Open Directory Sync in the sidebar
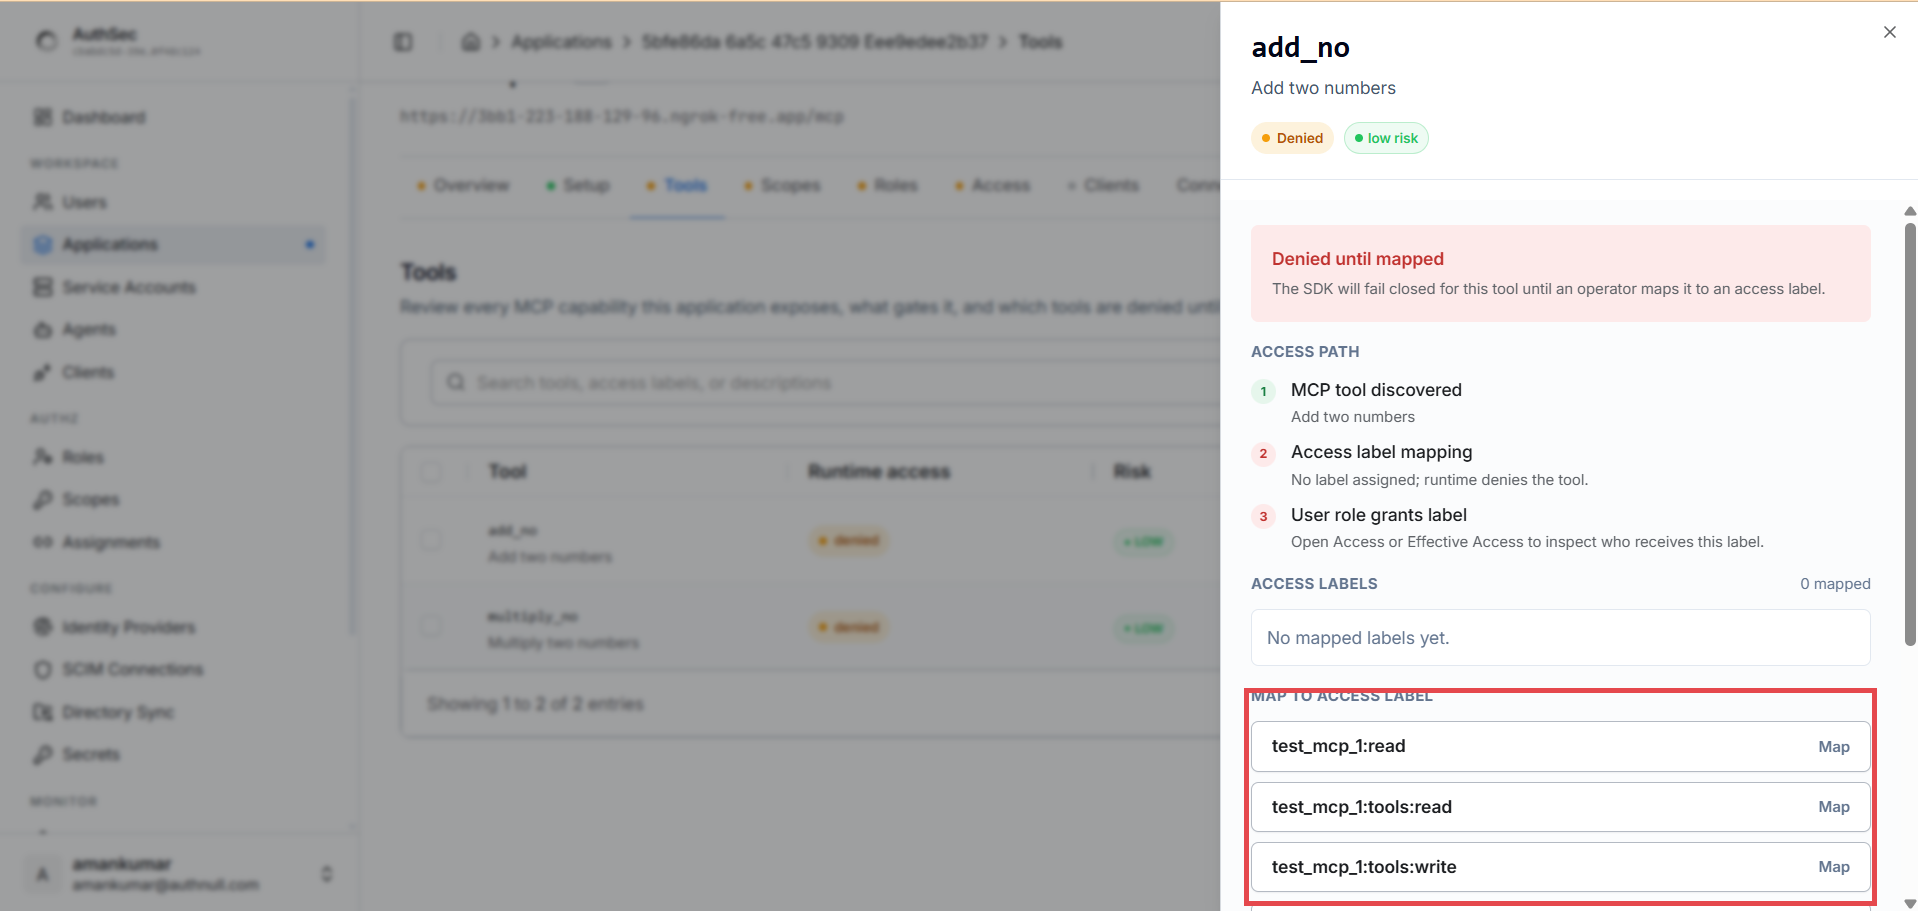1918x911 pixels. click(103, 712)
